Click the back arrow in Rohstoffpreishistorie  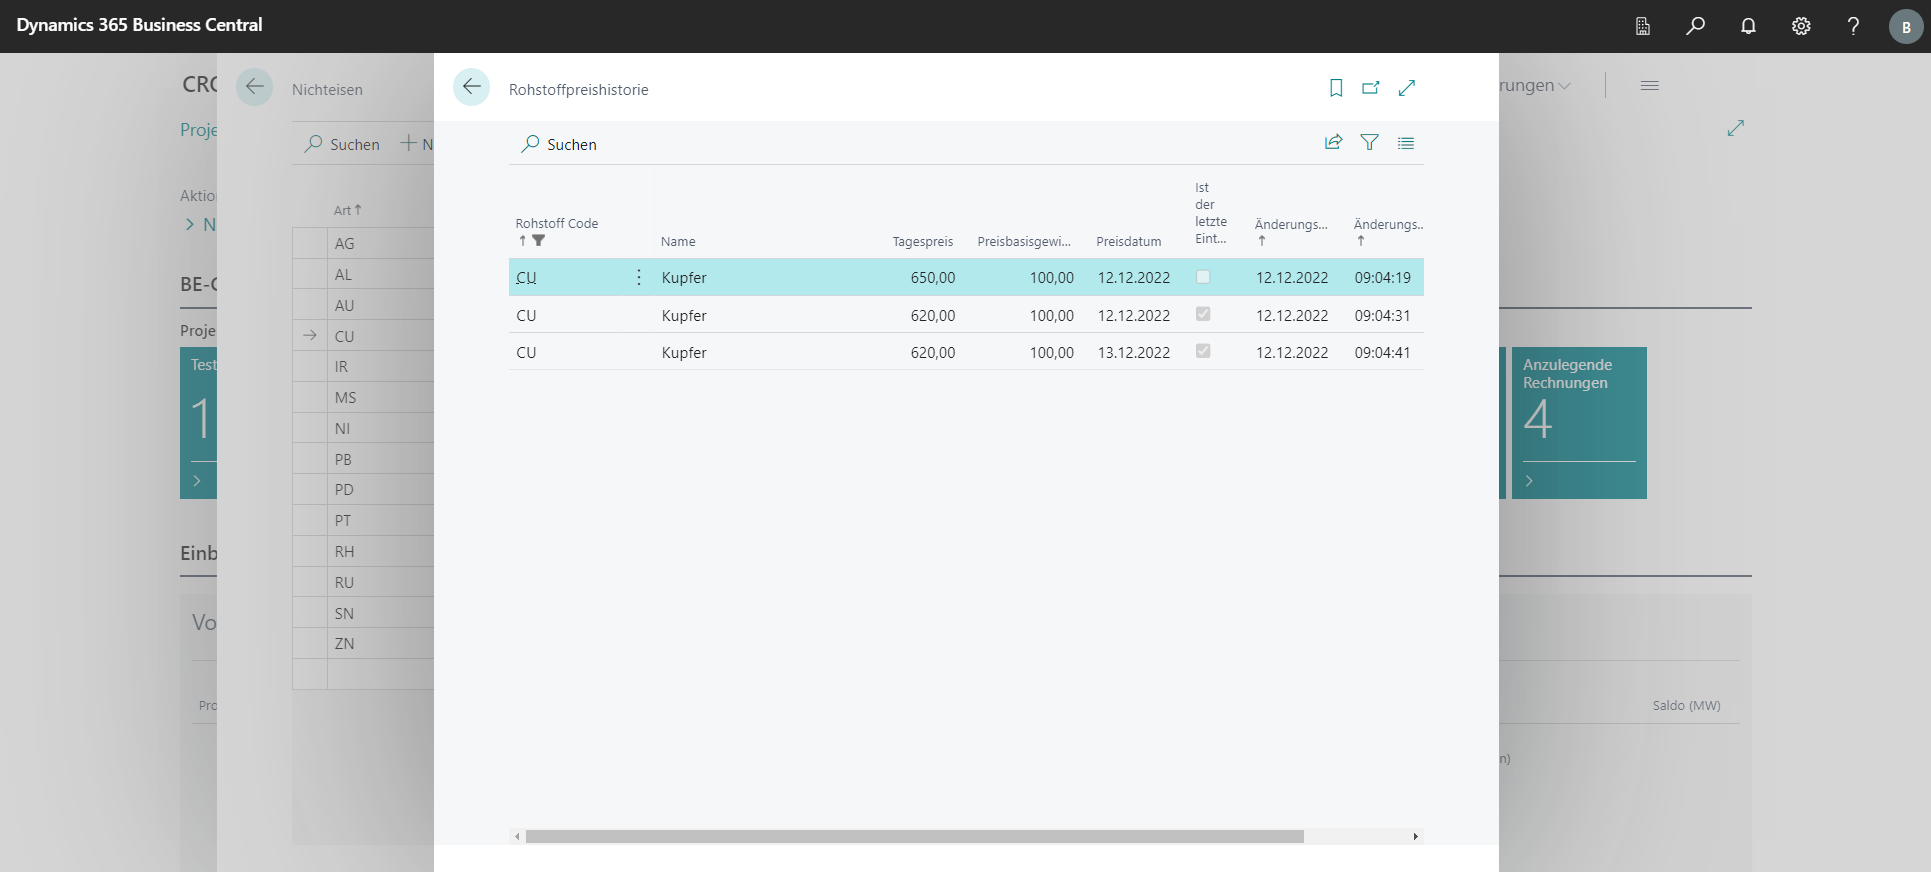471,87
